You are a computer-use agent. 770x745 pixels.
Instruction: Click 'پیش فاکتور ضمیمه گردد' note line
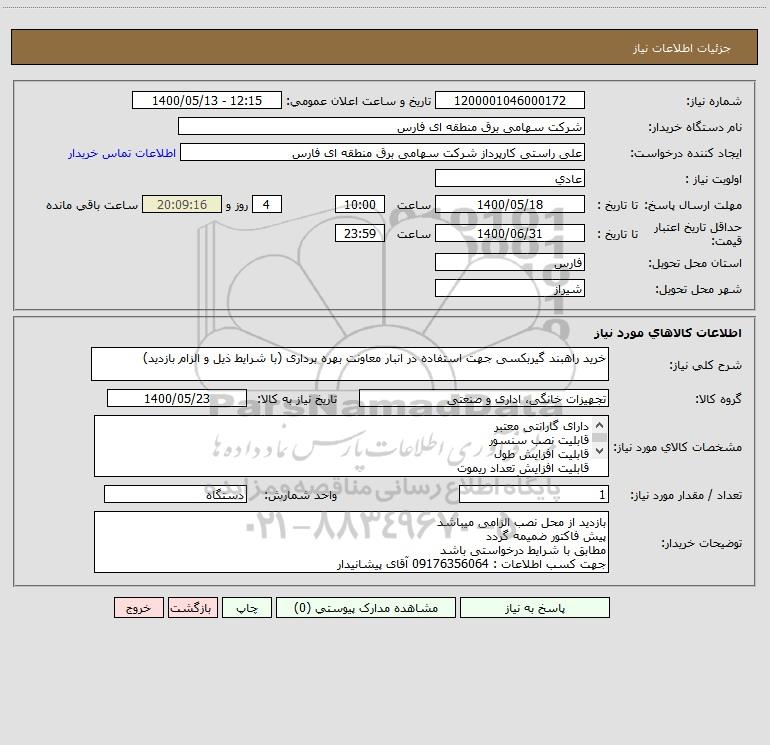pyautogui.click(x=546, y=536)
